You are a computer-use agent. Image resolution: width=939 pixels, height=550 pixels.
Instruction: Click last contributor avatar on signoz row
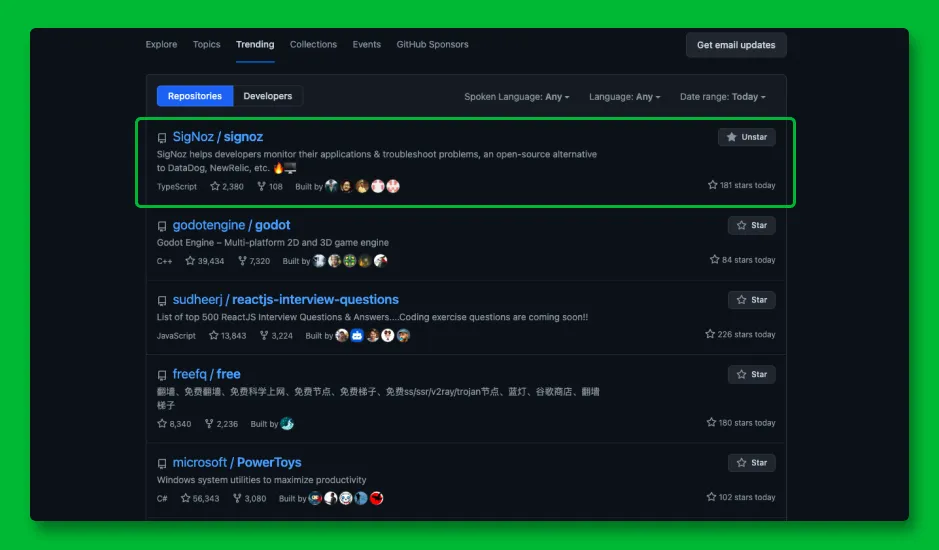pyautogui.click(x=393, y=186)
